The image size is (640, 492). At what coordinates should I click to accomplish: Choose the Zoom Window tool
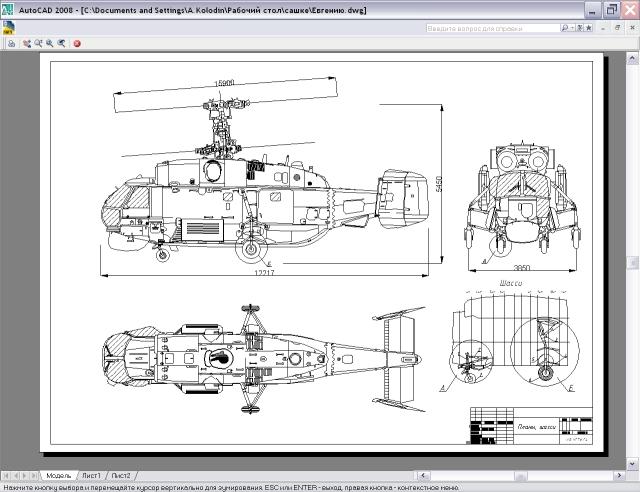point(50,43)
